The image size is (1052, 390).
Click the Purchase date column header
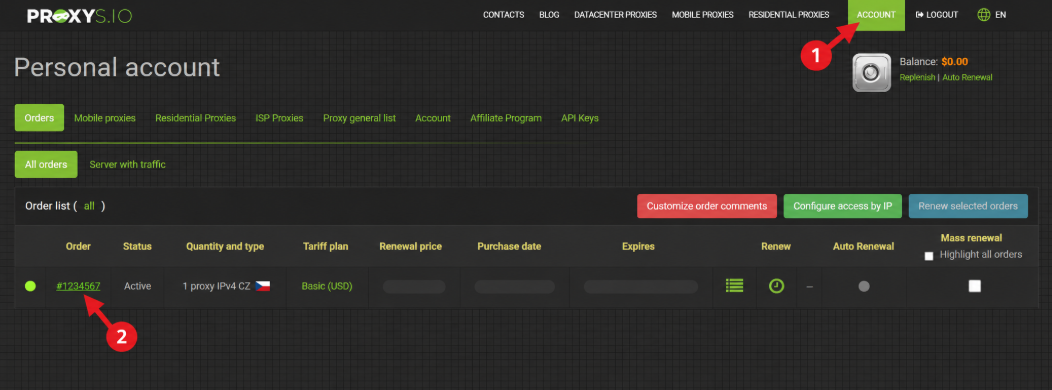coord(509,246)
